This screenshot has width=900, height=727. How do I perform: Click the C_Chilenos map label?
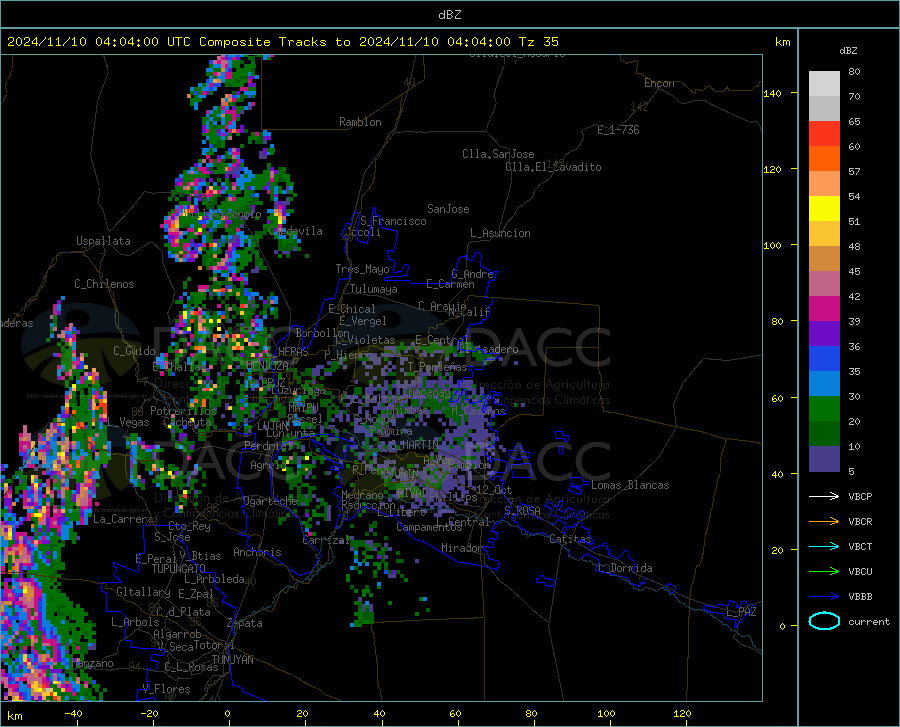(104, 284)
